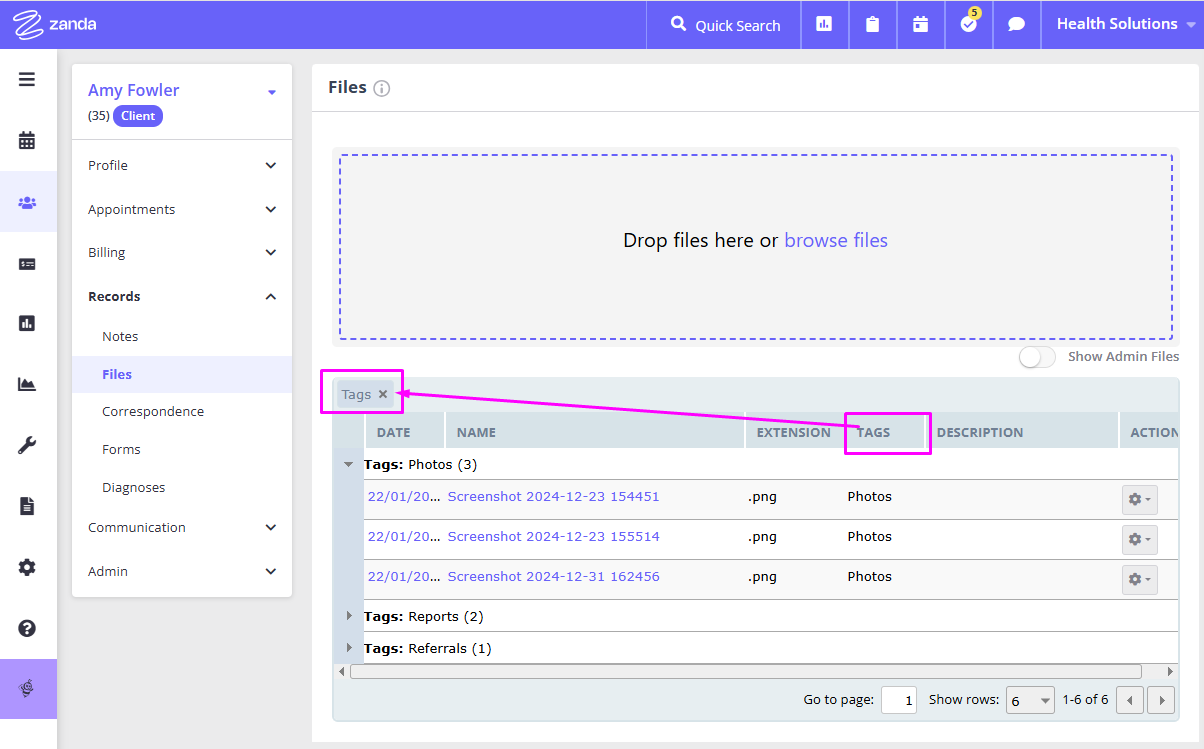Open the analytics area-chart sidebar icon
The image size is (1204, 749).
click(28, 383)
